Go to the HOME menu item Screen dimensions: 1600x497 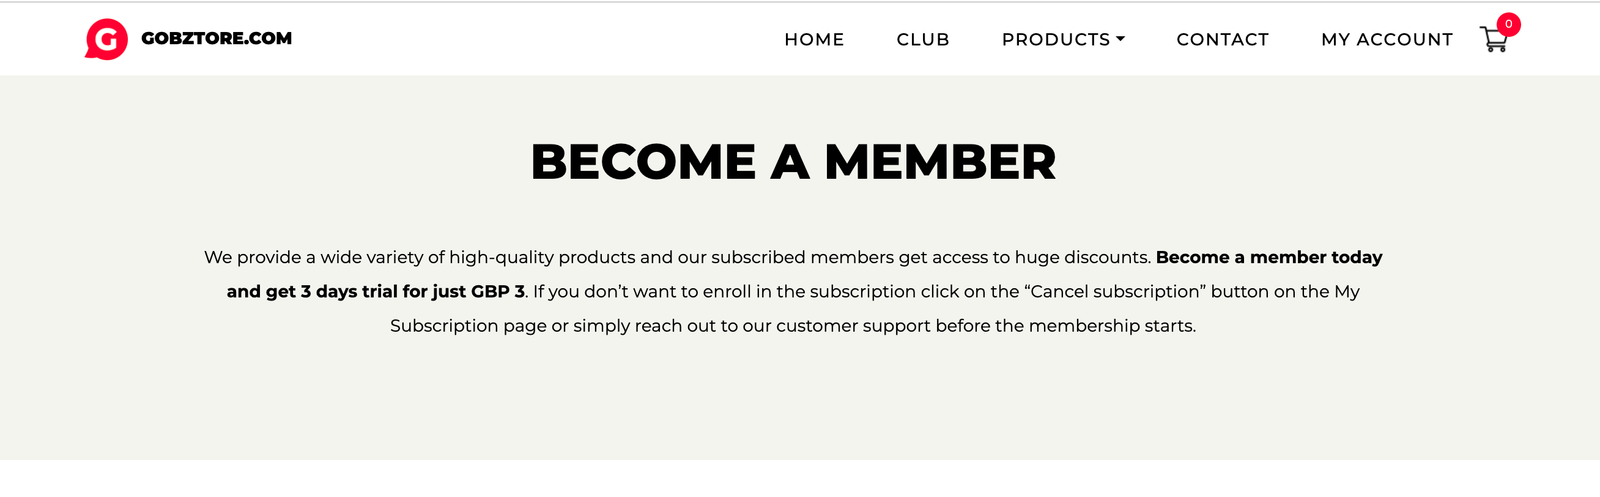click(x=814, y=40)
